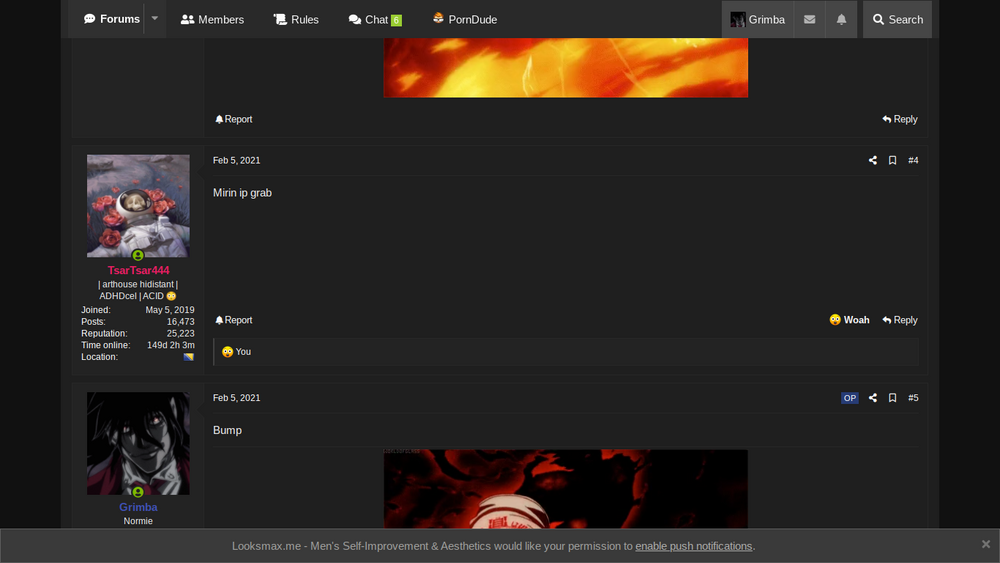Click the Woah reaction on post #4
This screenshot has width=1000, height=563.
point(849,320)
